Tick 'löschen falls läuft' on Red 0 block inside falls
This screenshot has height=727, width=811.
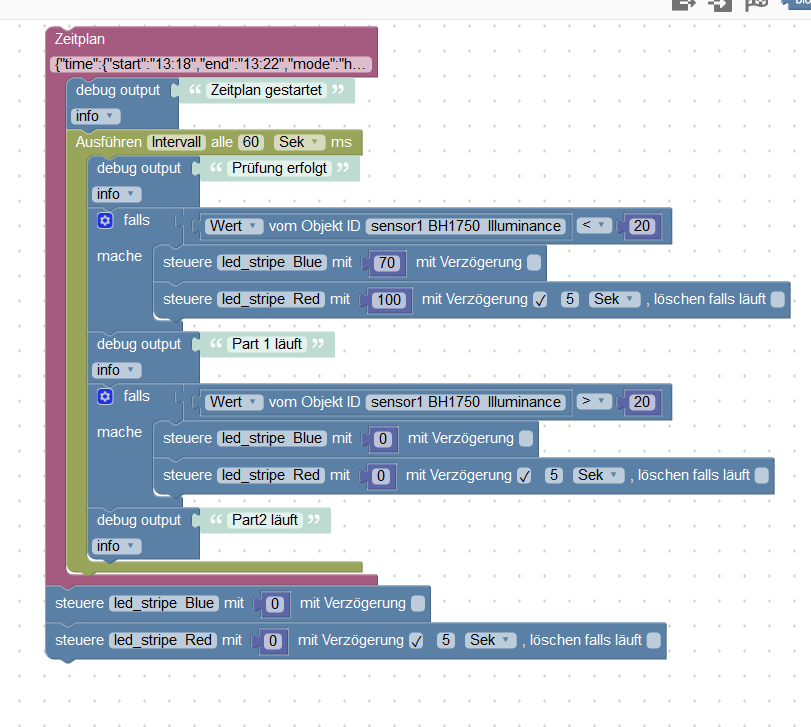[761, 476]
